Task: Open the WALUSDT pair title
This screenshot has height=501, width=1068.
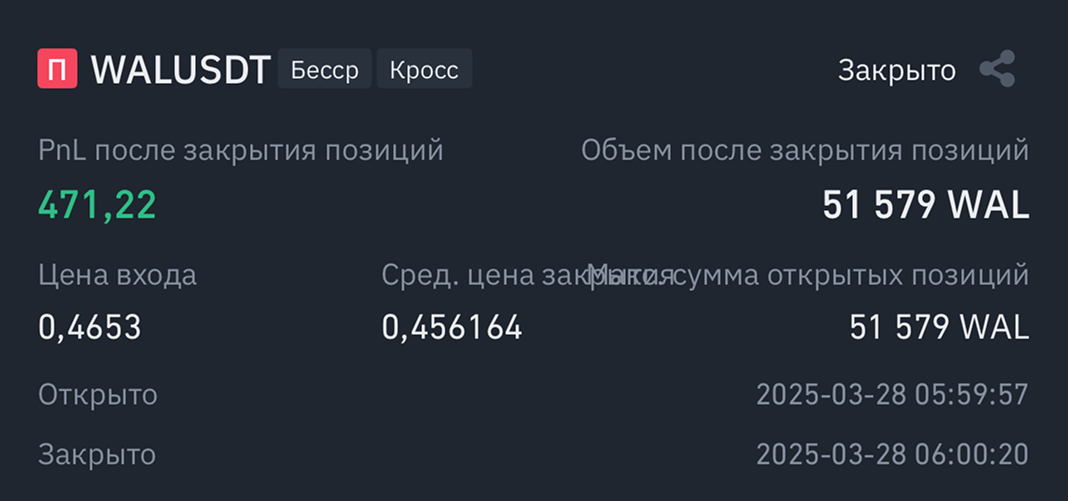Action: tap(181, 70)
